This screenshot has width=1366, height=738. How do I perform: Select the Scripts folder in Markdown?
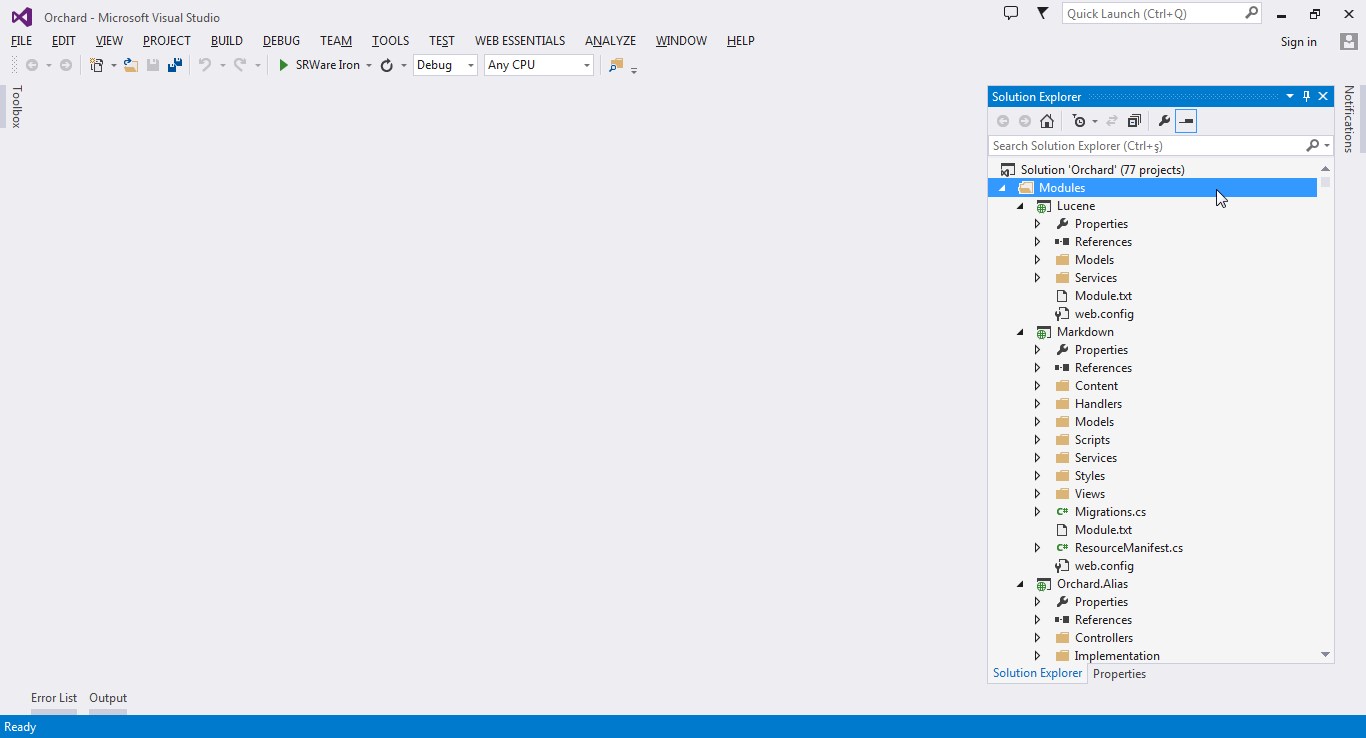(1092, 440)
